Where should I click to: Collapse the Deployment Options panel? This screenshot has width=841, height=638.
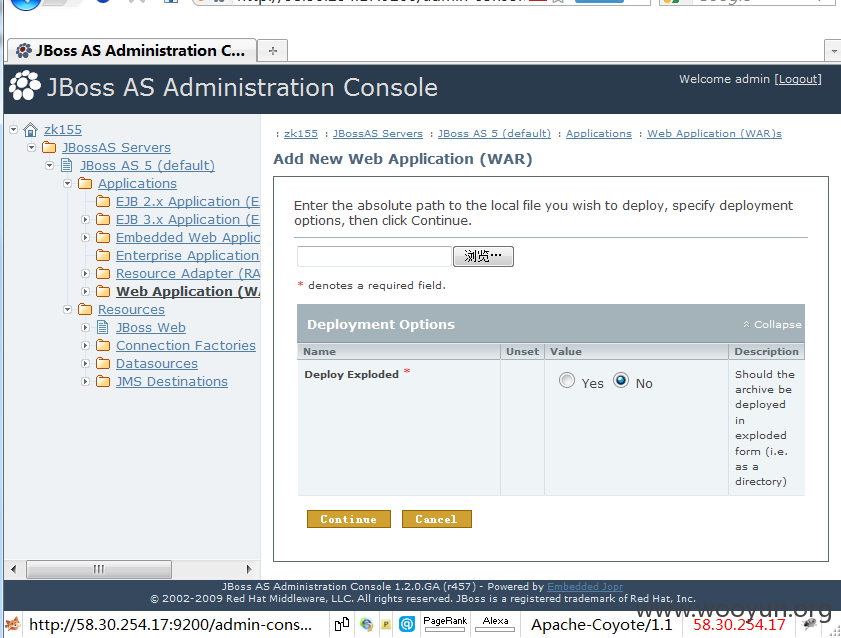point(772,324)
